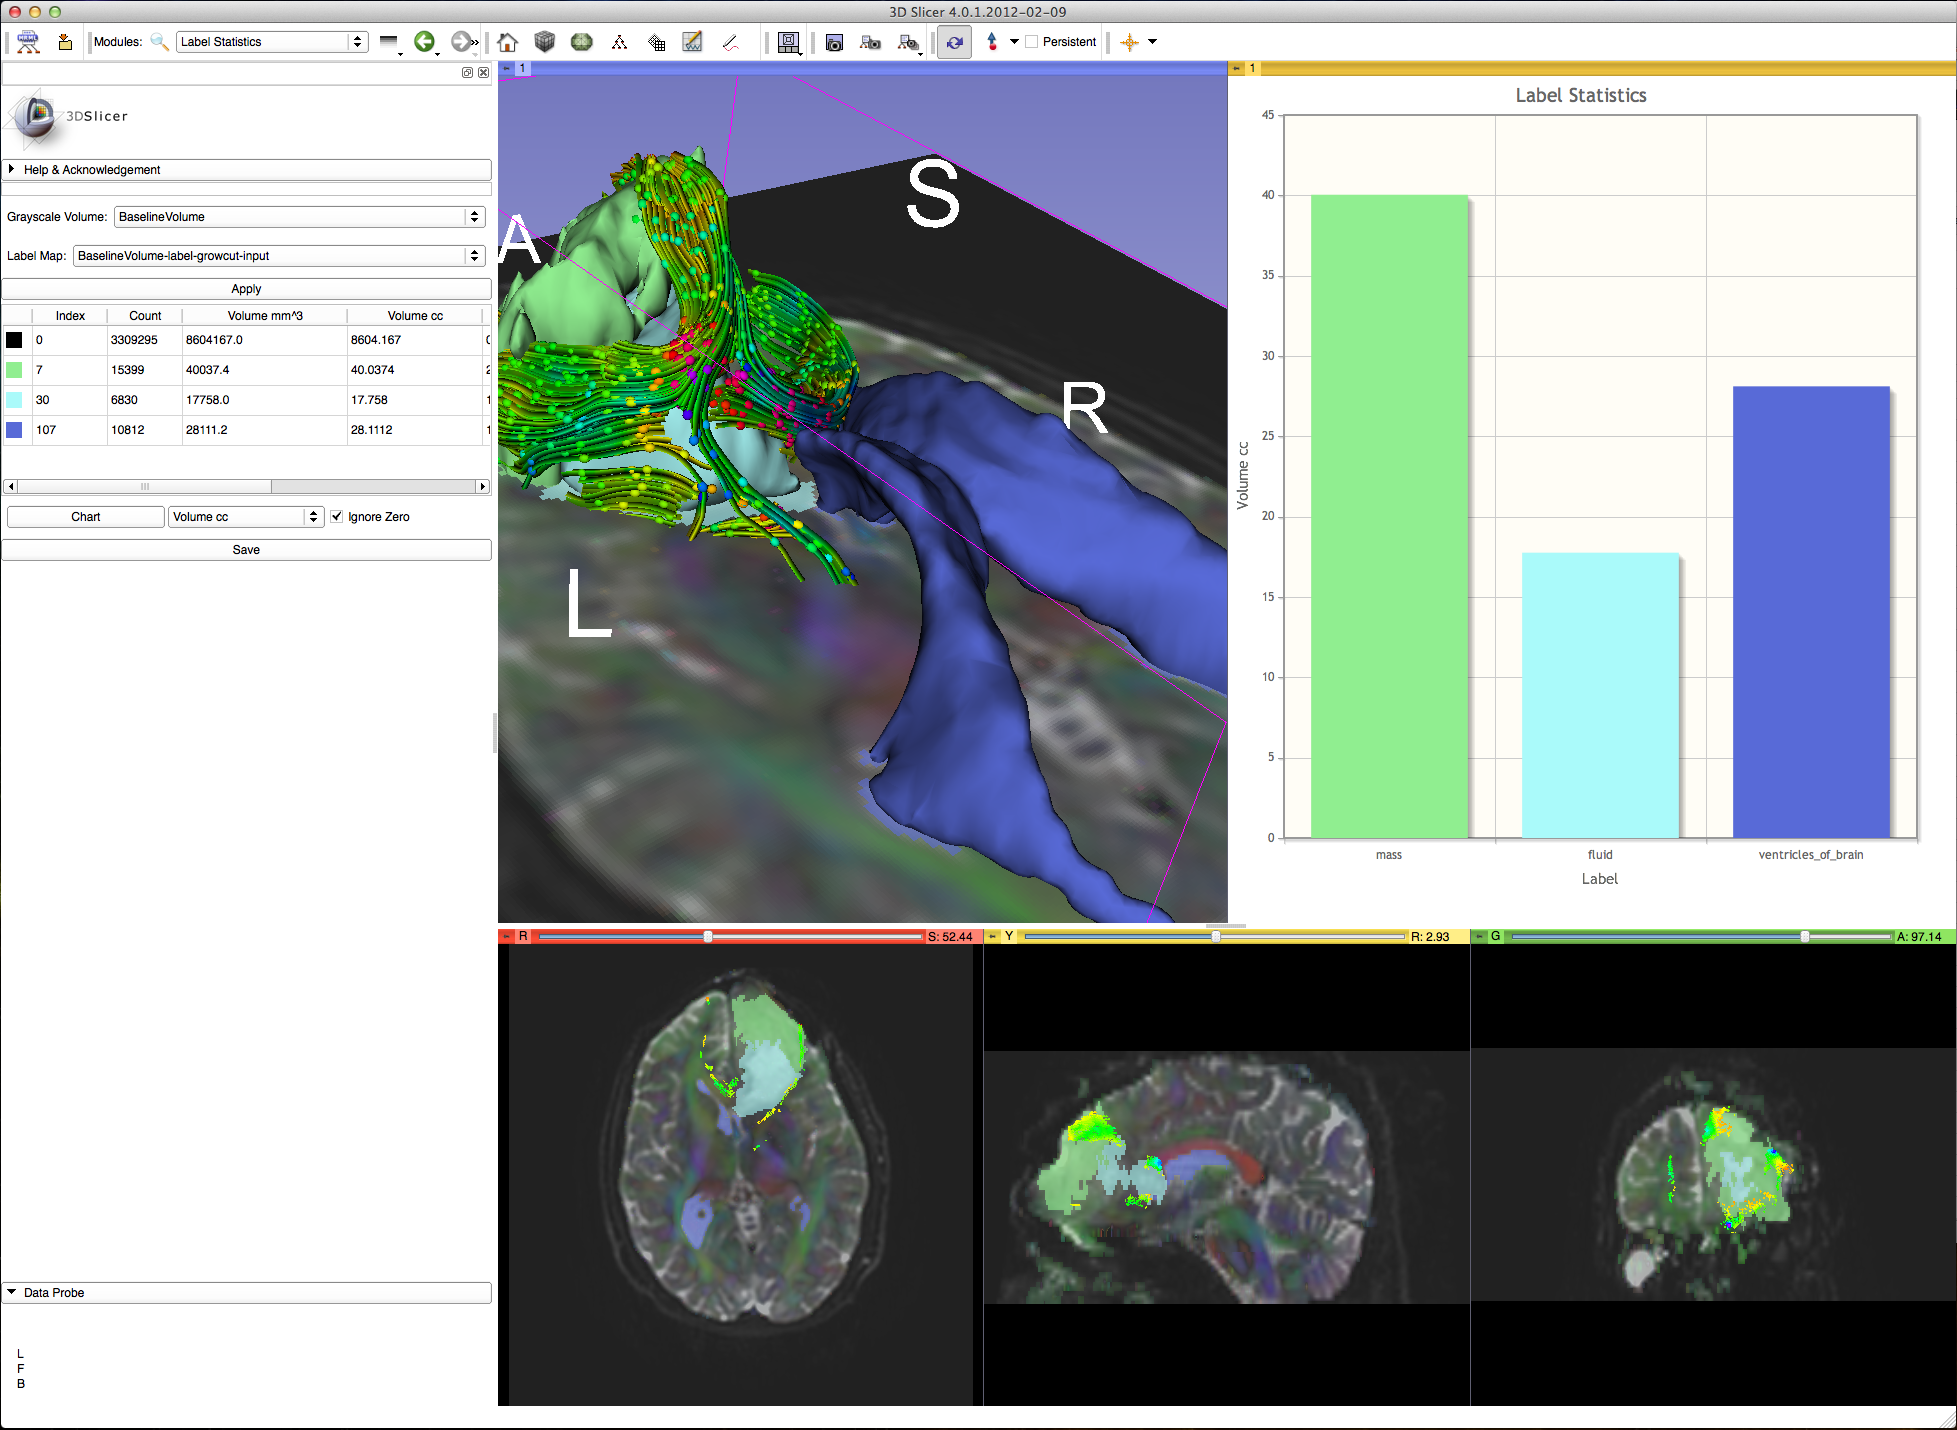This screenshot has width=1957, height=1430.
Task: Uncheck the Ignore Zero checkbox
Action: (337, 517)
